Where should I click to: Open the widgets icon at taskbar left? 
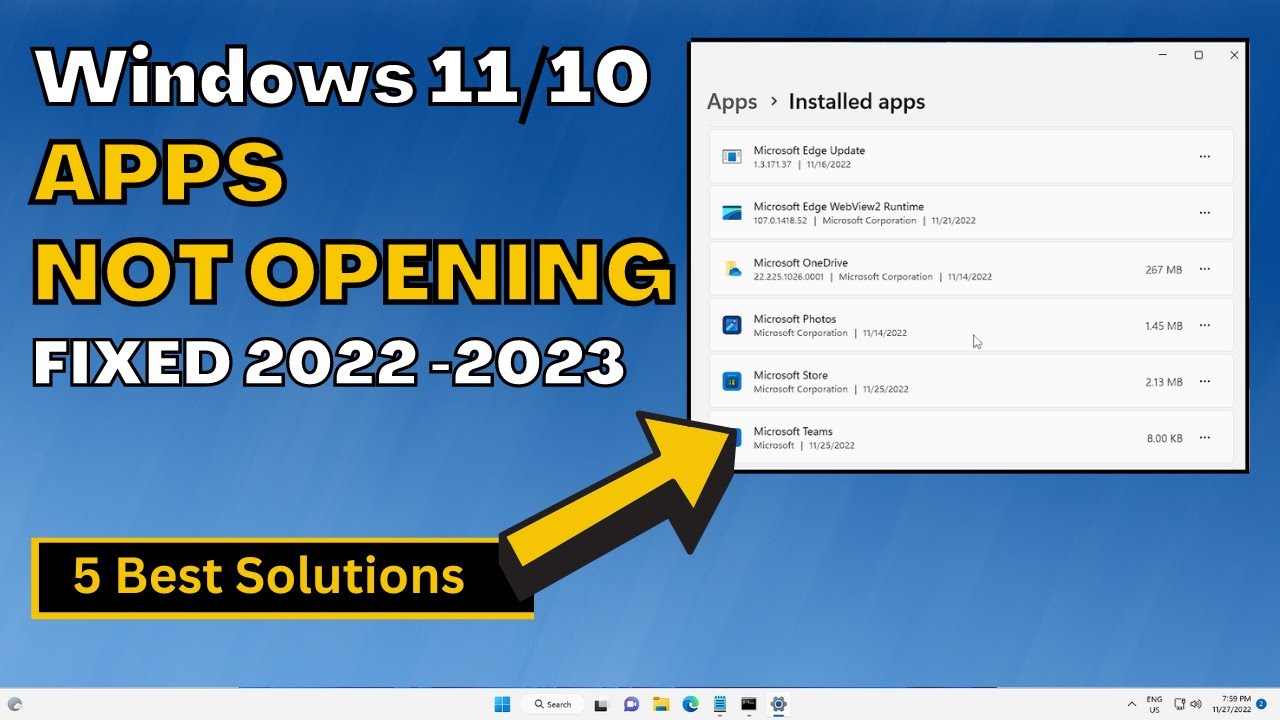15,704
